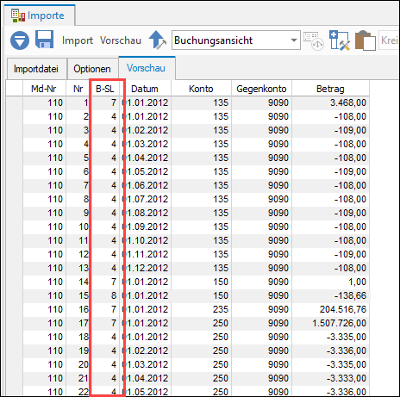Click the Md-Nr cell in row 1
400x397 pixels.
click(44, 103)
